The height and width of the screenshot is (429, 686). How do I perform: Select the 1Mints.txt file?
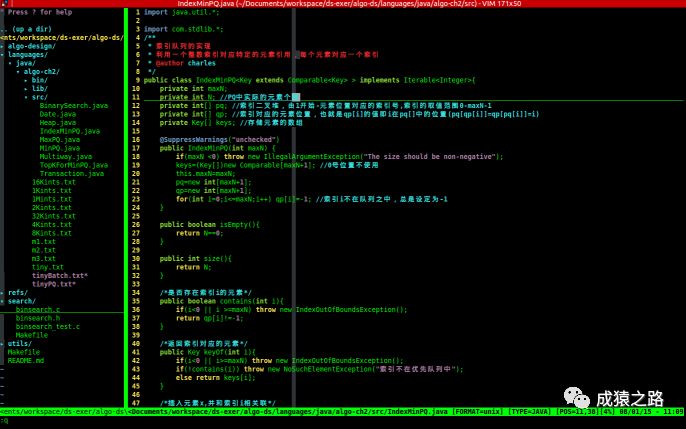[x=51, y=199]
